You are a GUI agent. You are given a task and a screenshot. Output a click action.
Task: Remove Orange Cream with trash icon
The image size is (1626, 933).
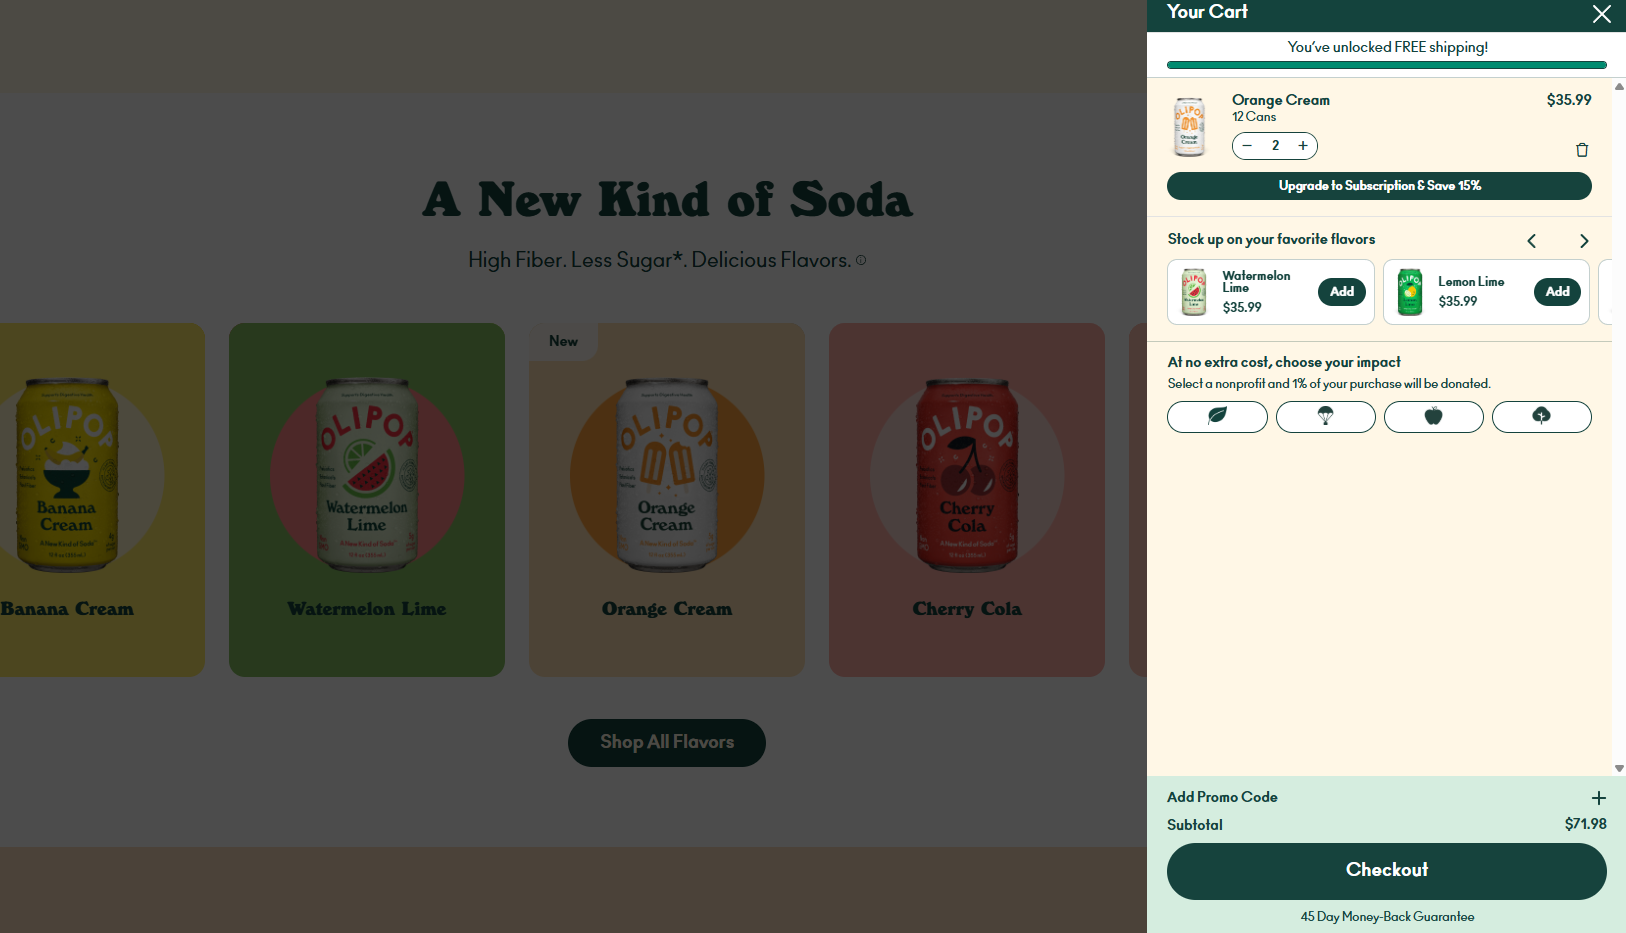click(x=1582, y=150)
